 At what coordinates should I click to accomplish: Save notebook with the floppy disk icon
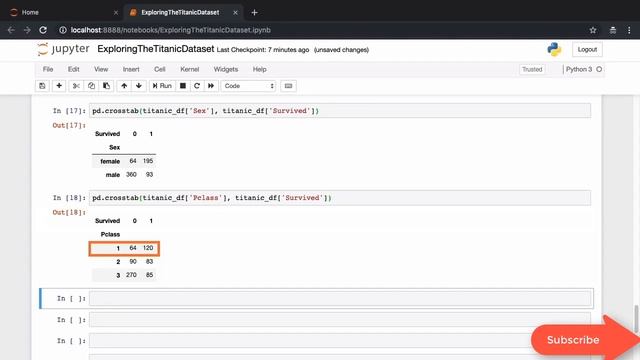pos(42,86)
